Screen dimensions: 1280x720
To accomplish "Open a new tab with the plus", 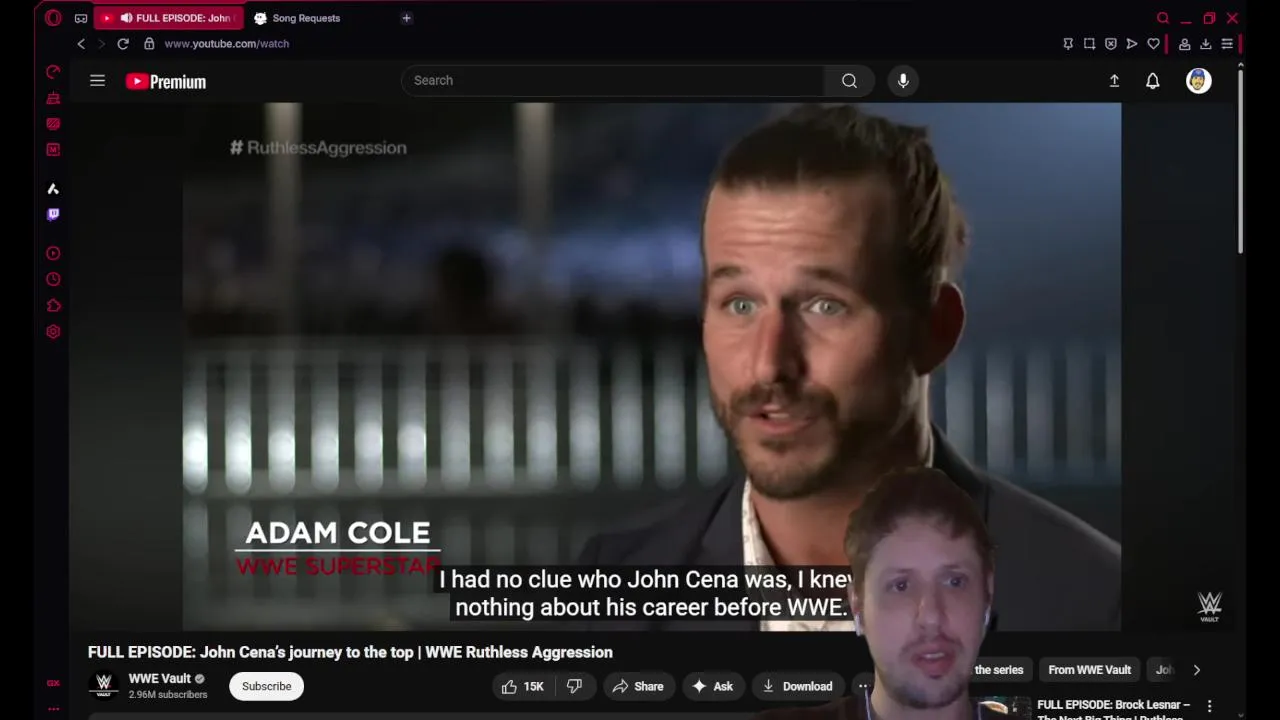I will pyautogui.click(x=406, y=18).
